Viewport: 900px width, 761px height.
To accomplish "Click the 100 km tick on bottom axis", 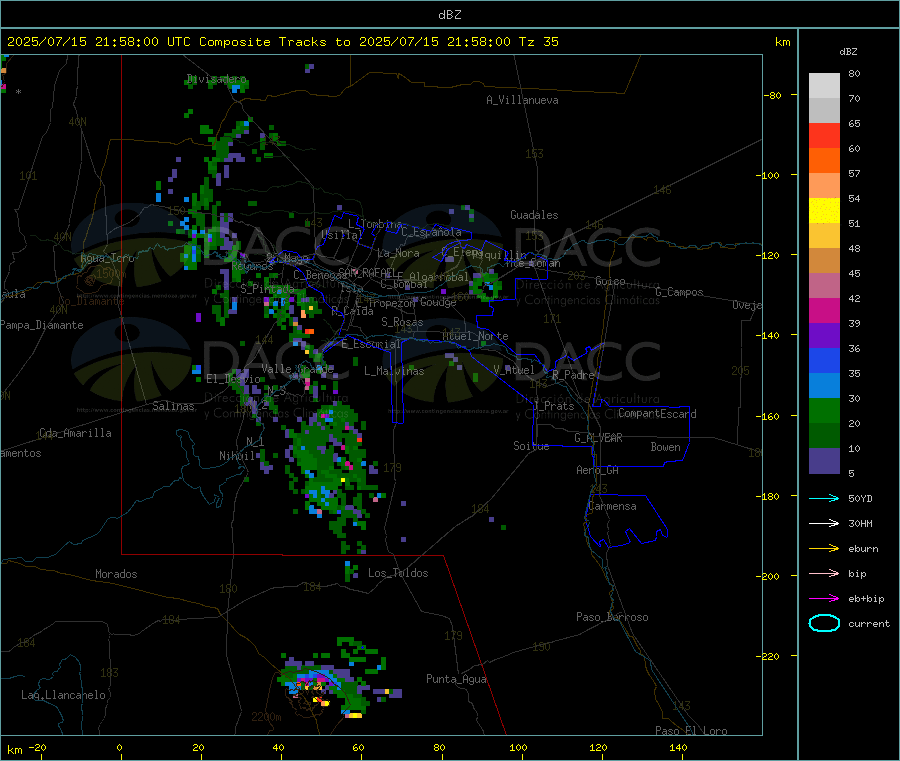I will (518, 747).
